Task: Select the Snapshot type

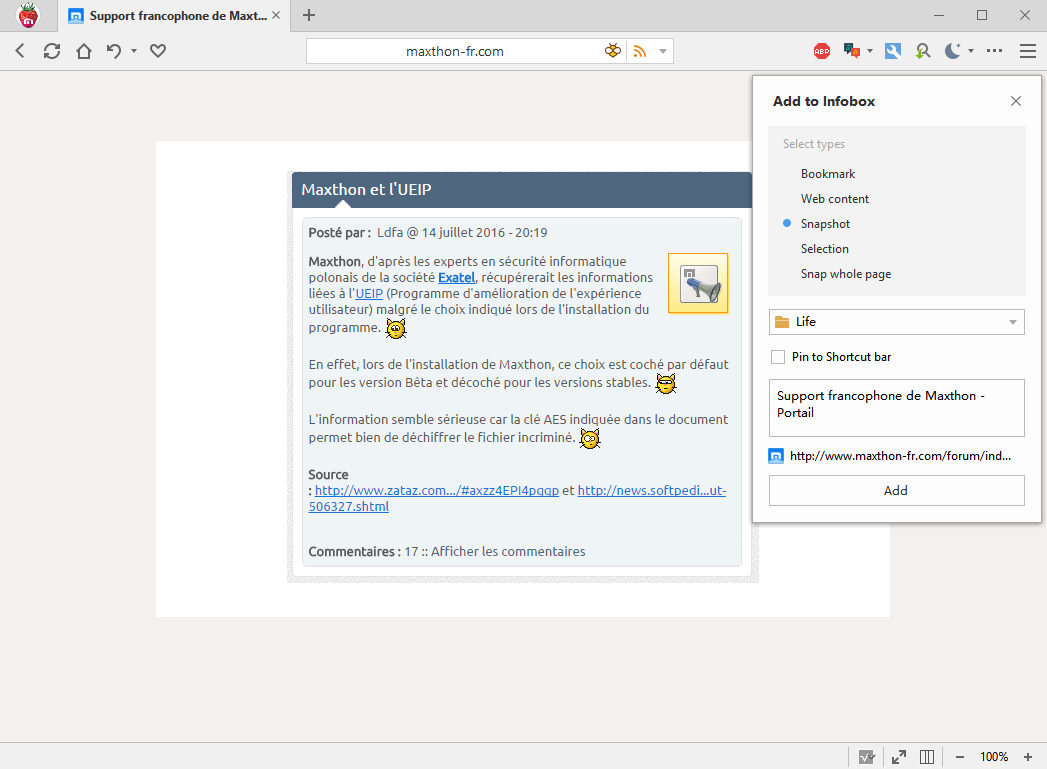Action: (x=825, y=224)
